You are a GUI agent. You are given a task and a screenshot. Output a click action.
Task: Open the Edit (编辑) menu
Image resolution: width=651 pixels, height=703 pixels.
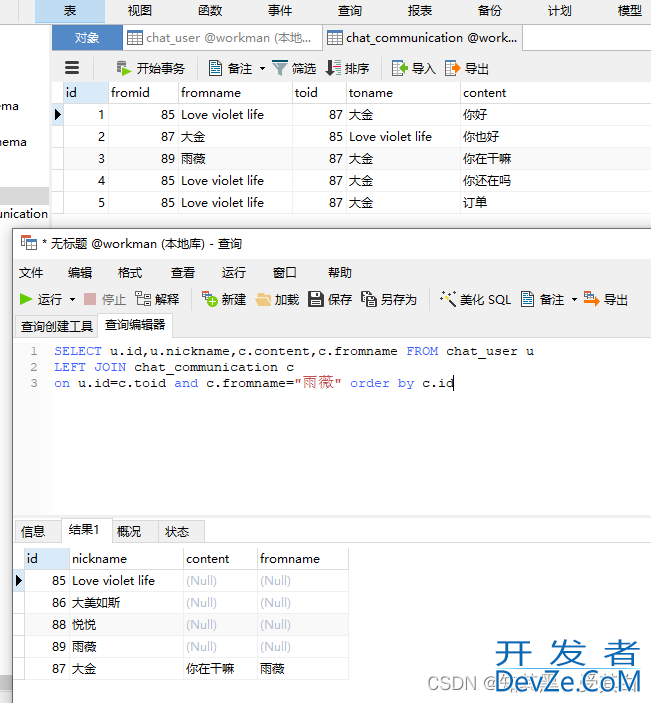[x=80, y=273]
